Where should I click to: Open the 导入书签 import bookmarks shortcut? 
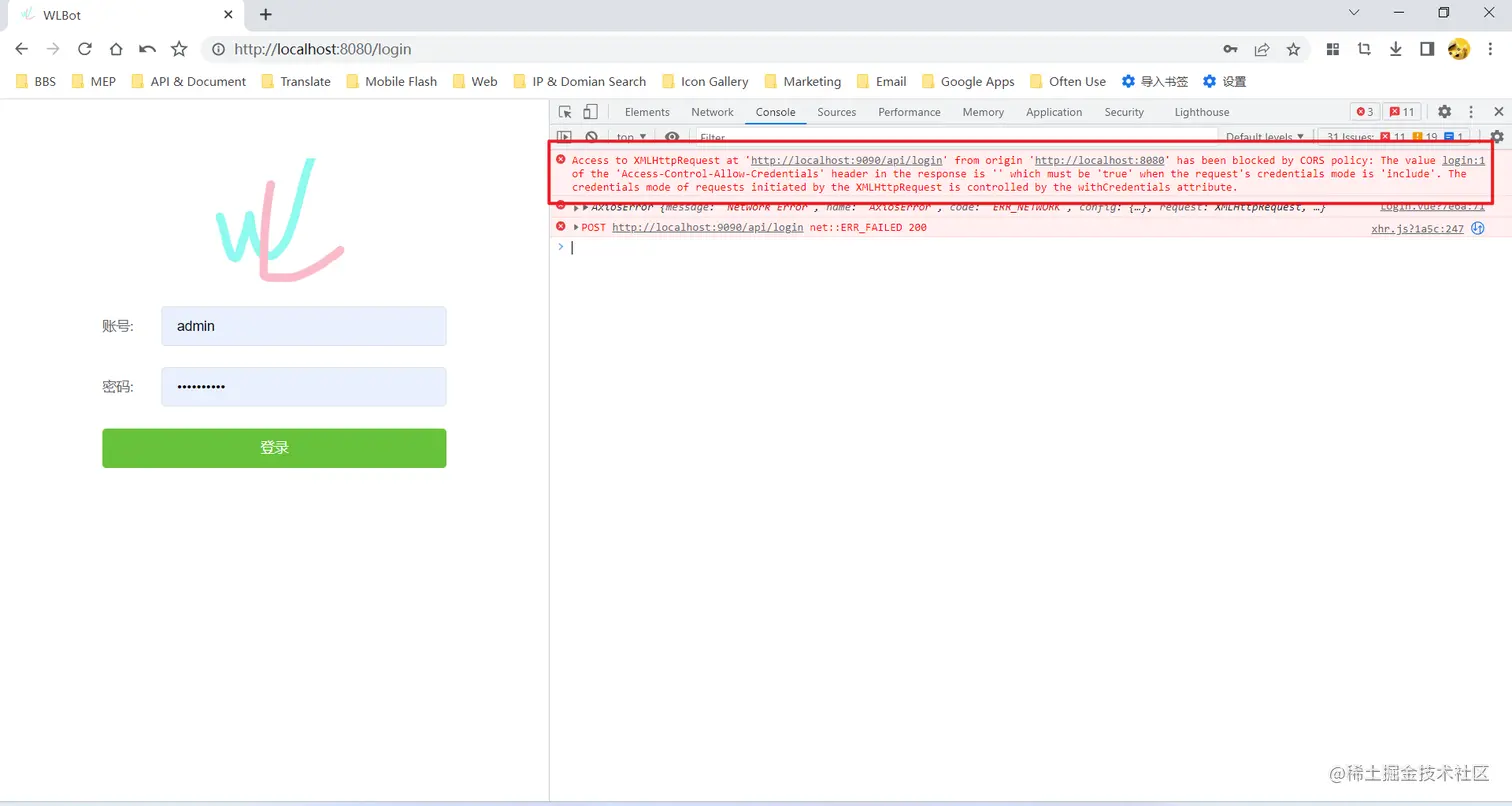[x=1154, y=81]
